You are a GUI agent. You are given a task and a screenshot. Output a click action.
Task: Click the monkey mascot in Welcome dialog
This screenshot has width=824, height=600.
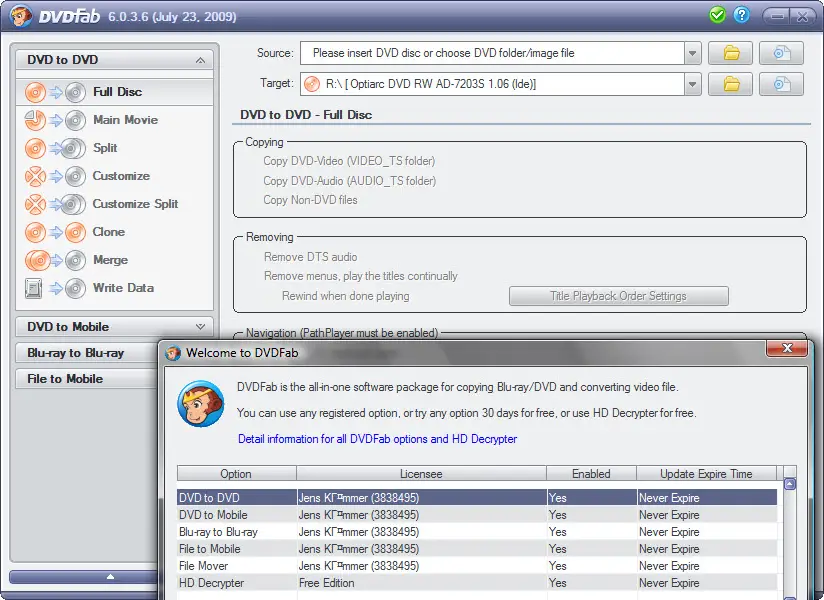201,404
